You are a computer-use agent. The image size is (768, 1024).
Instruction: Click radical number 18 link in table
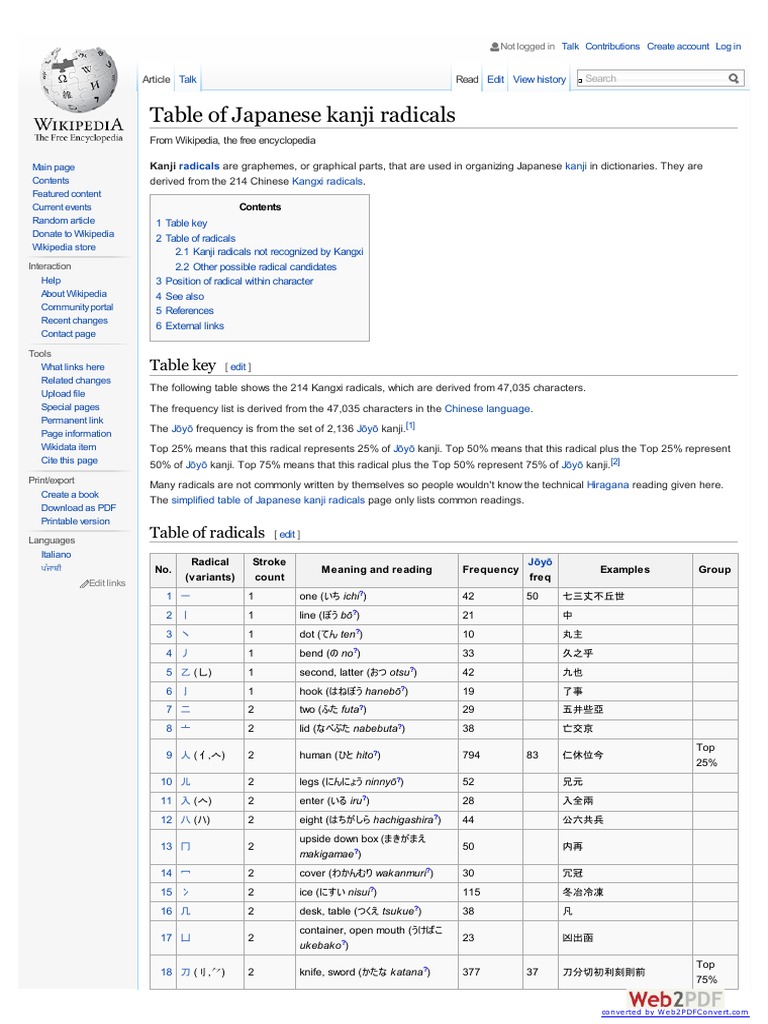click(167, 972)
